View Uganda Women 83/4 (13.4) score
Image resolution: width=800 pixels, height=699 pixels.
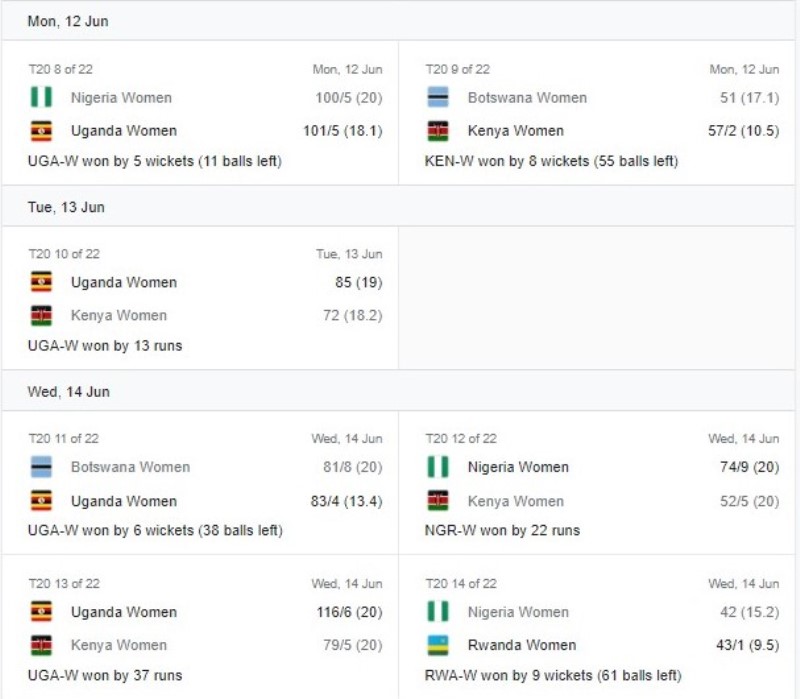(x=346, y=501)
